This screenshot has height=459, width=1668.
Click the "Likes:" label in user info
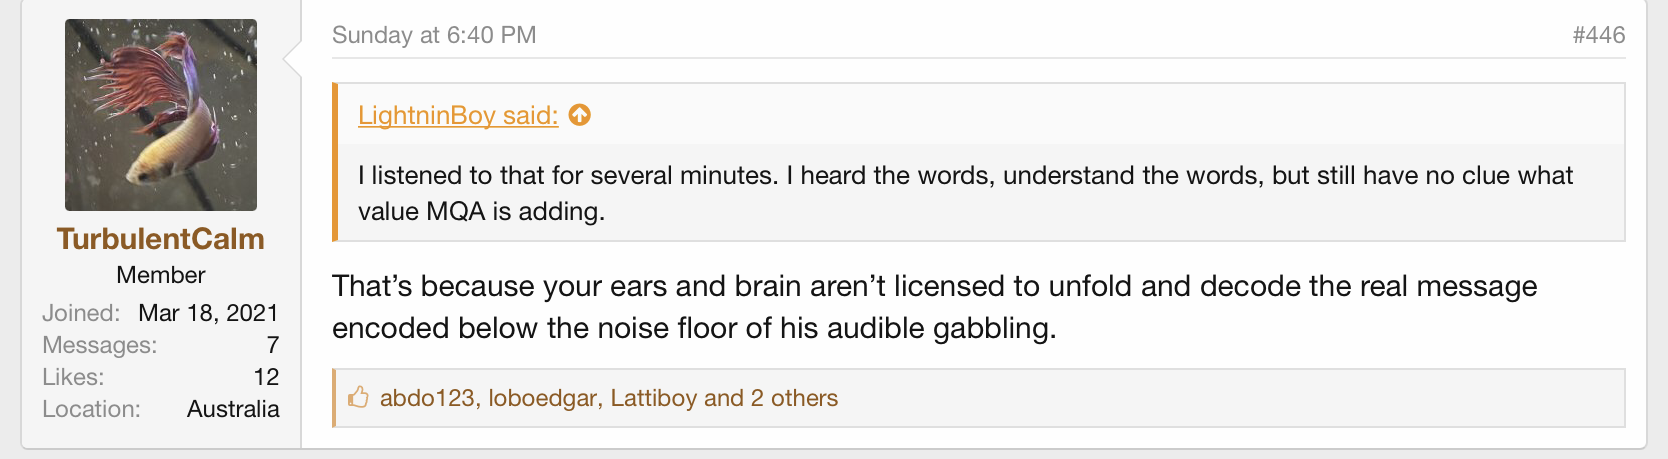click(73, 377)
